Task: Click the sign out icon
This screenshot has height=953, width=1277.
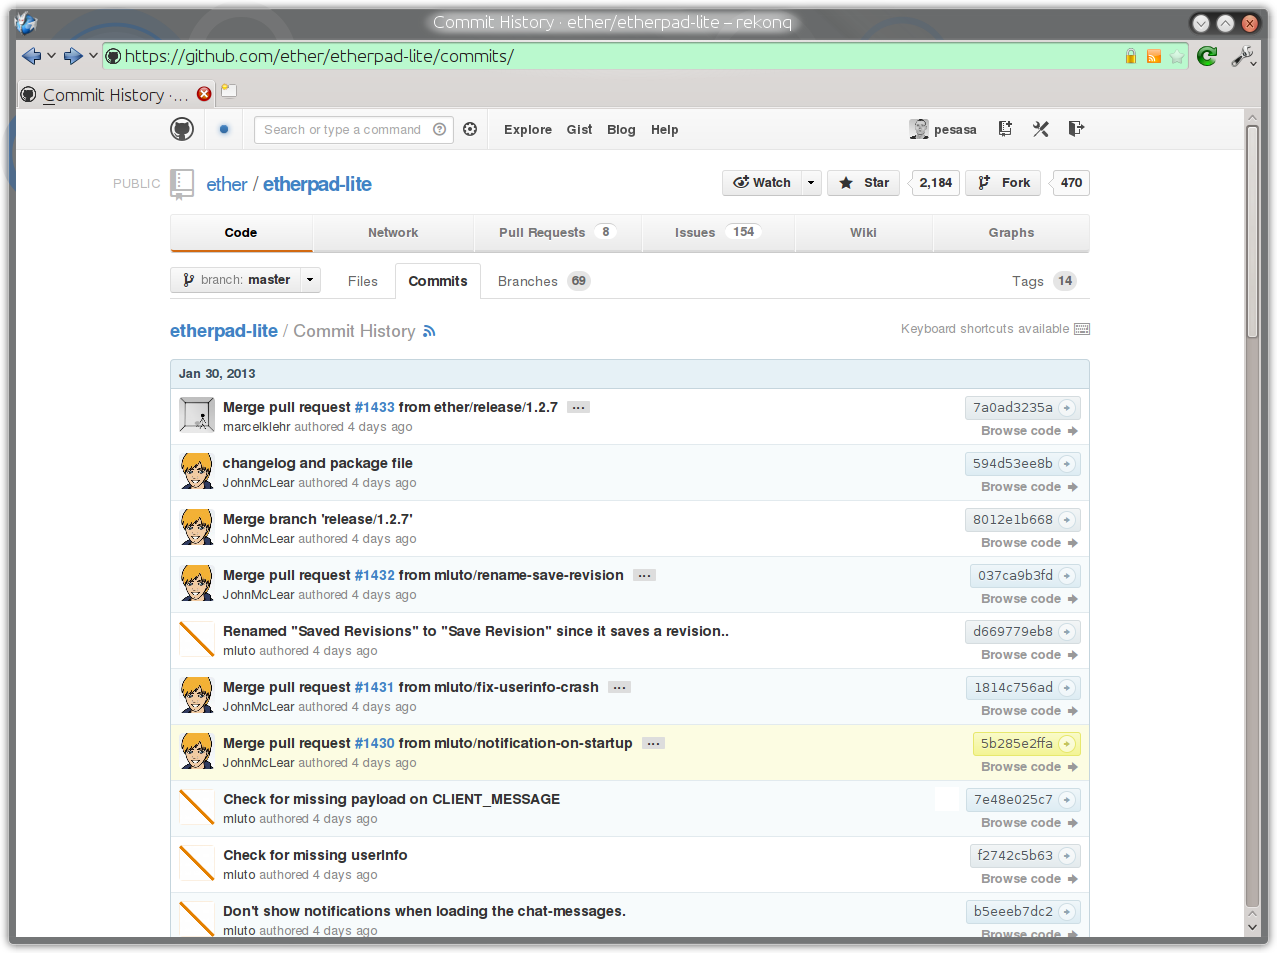Action: pyautogui.click(x=1076, y=128)
